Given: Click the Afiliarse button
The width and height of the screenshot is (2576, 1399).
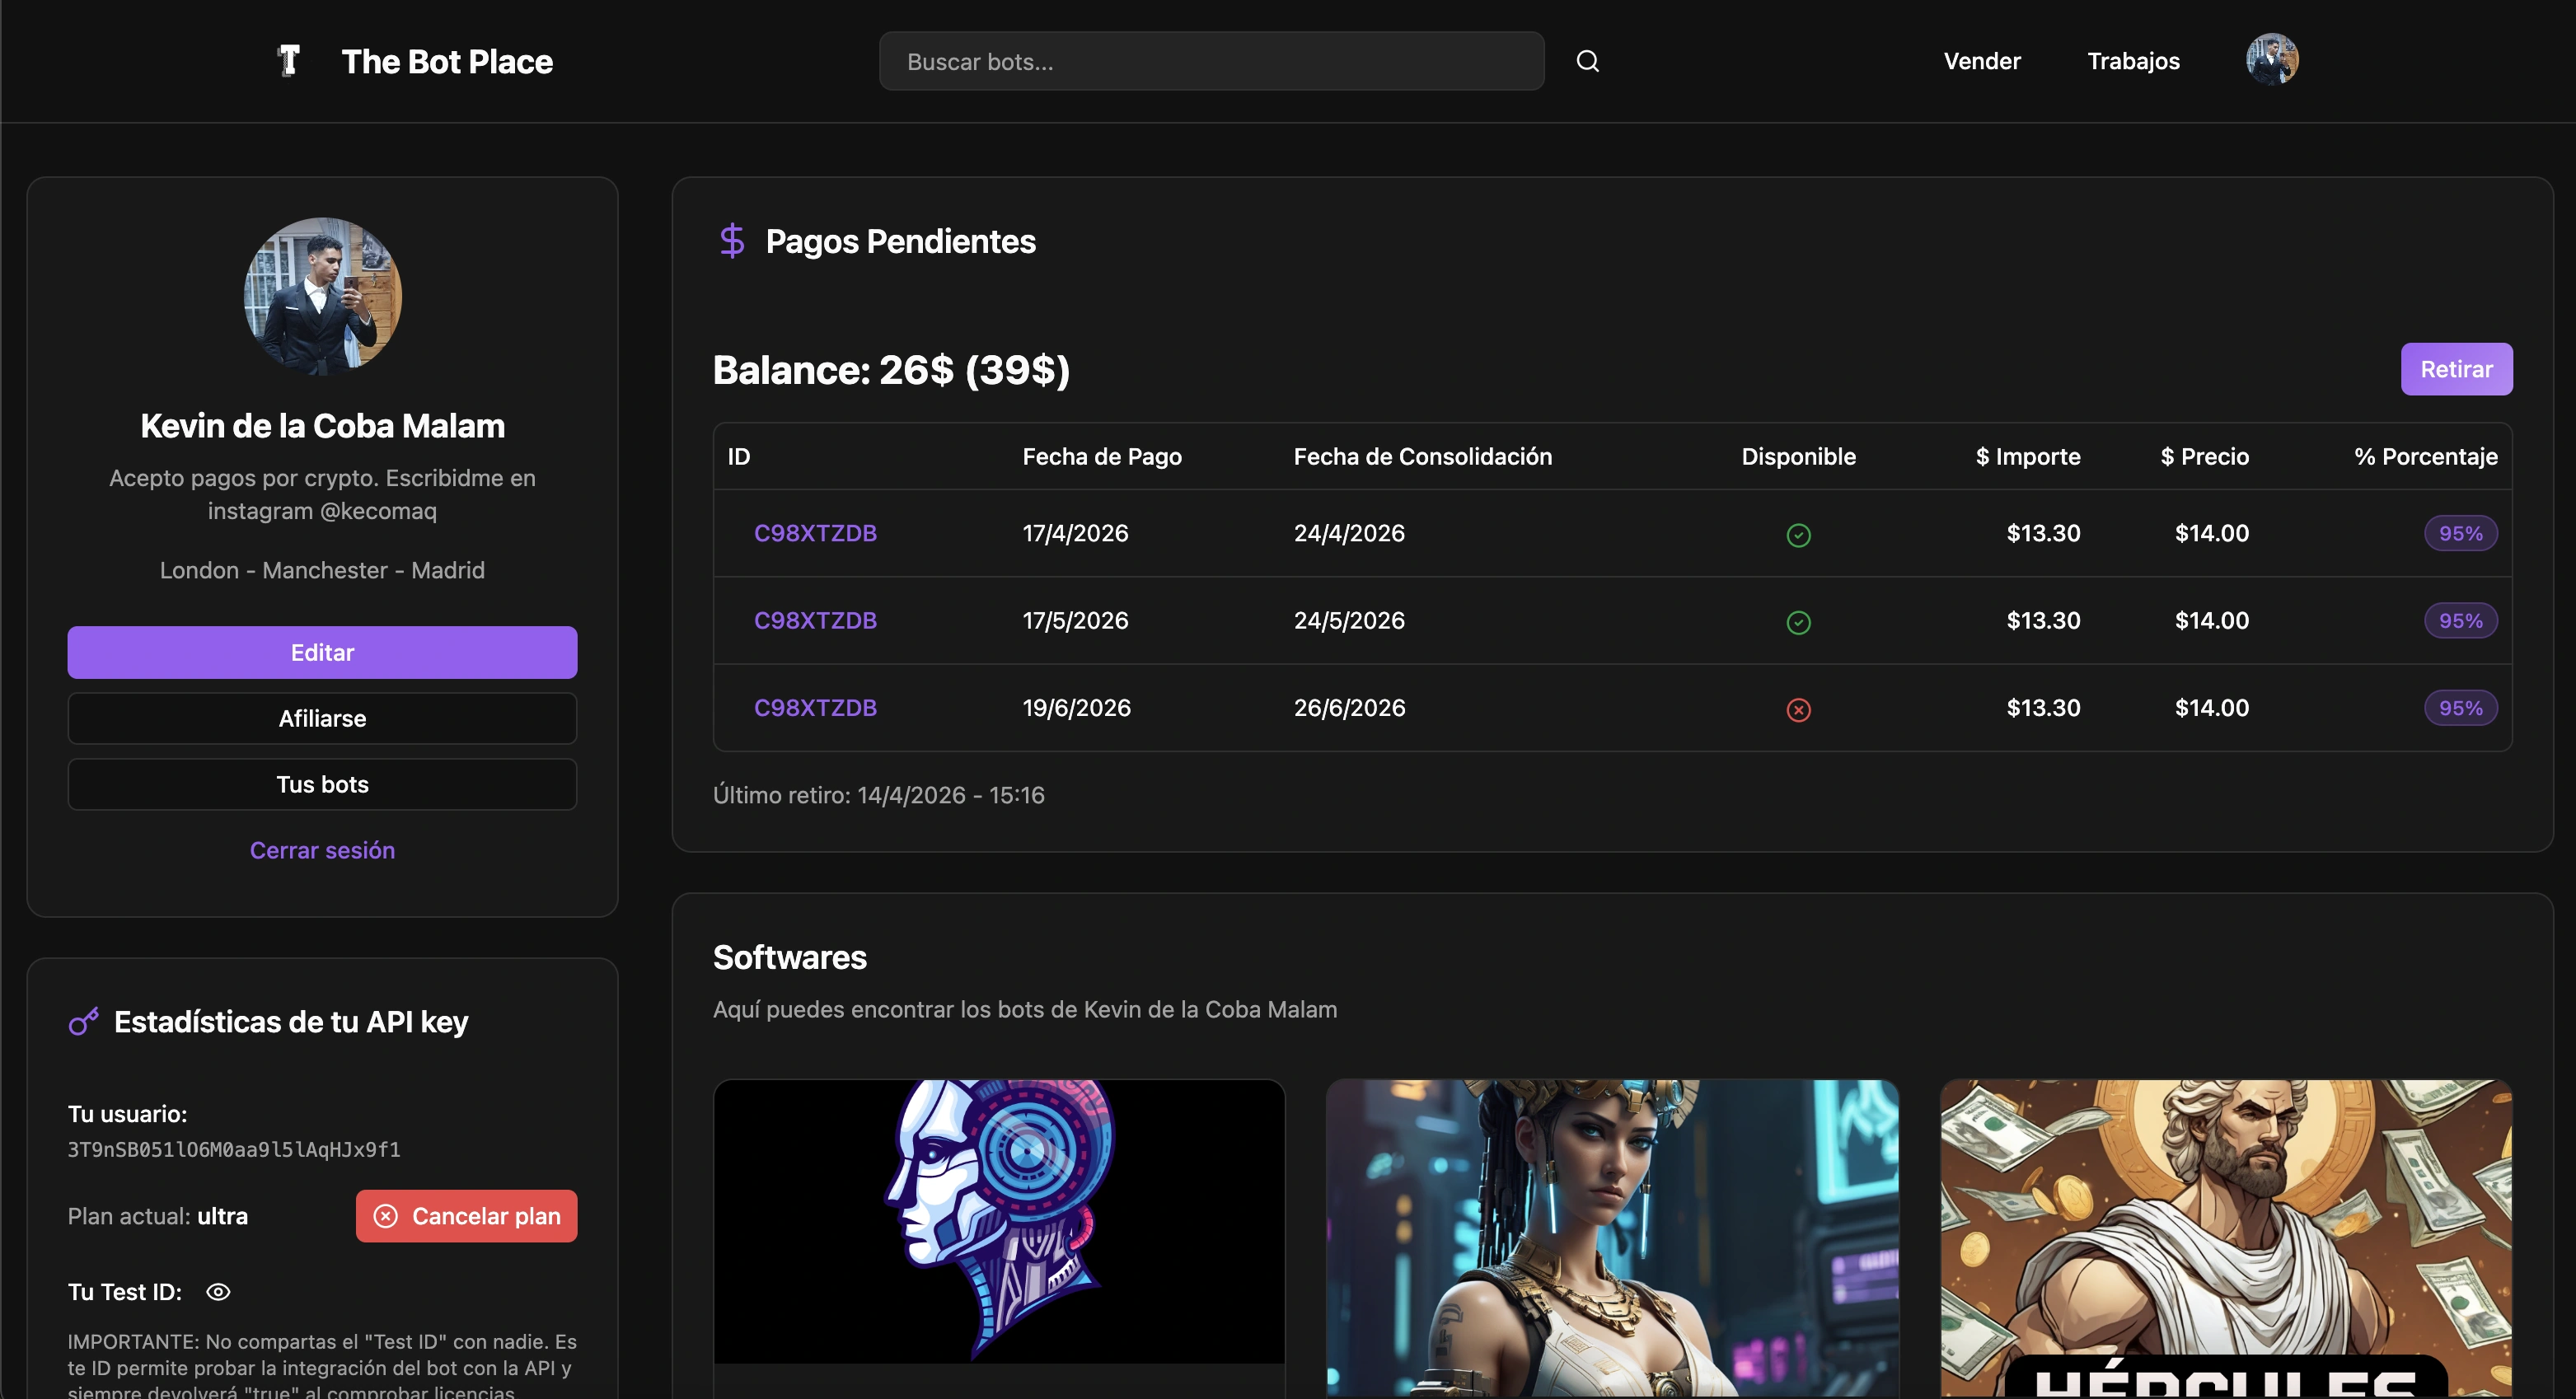Looking at the screenshot, I should click(322, 718).
